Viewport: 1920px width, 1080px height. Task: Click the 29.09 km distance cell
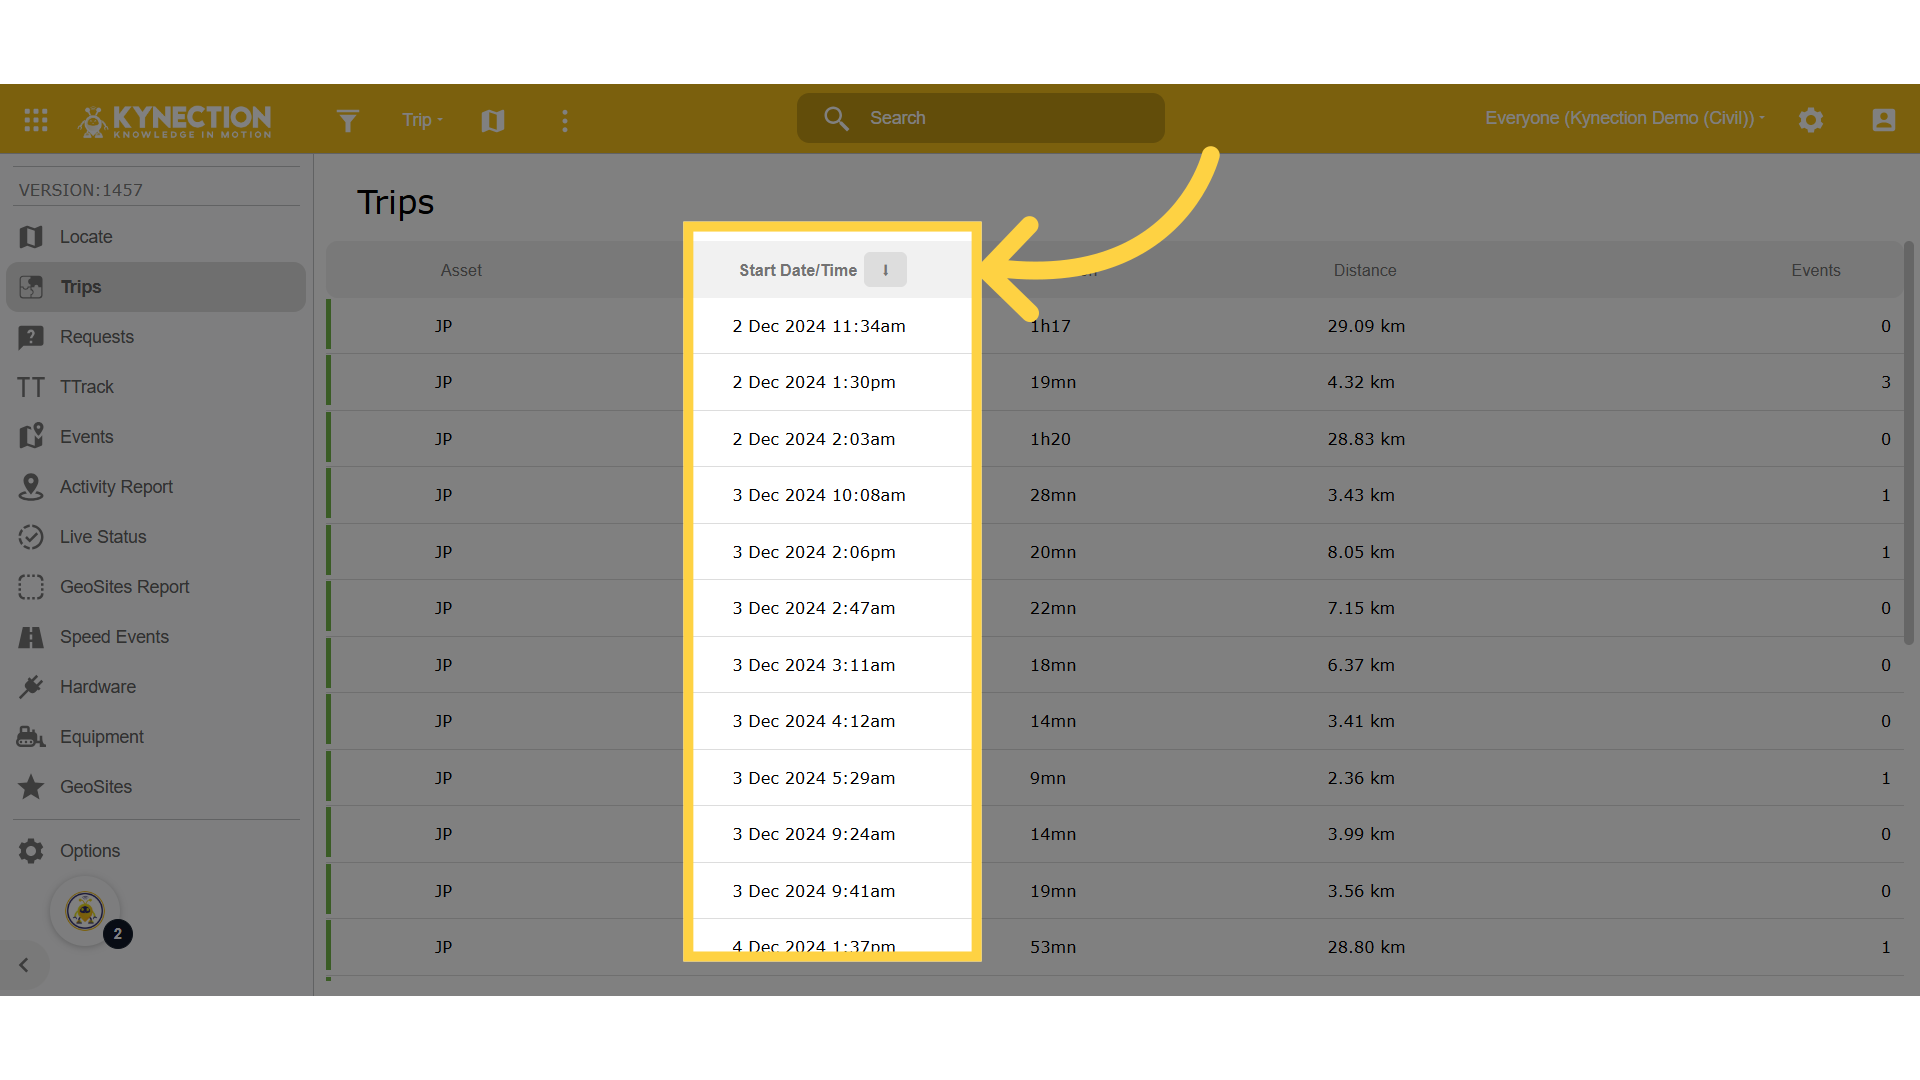click(x=1366, y=326)
